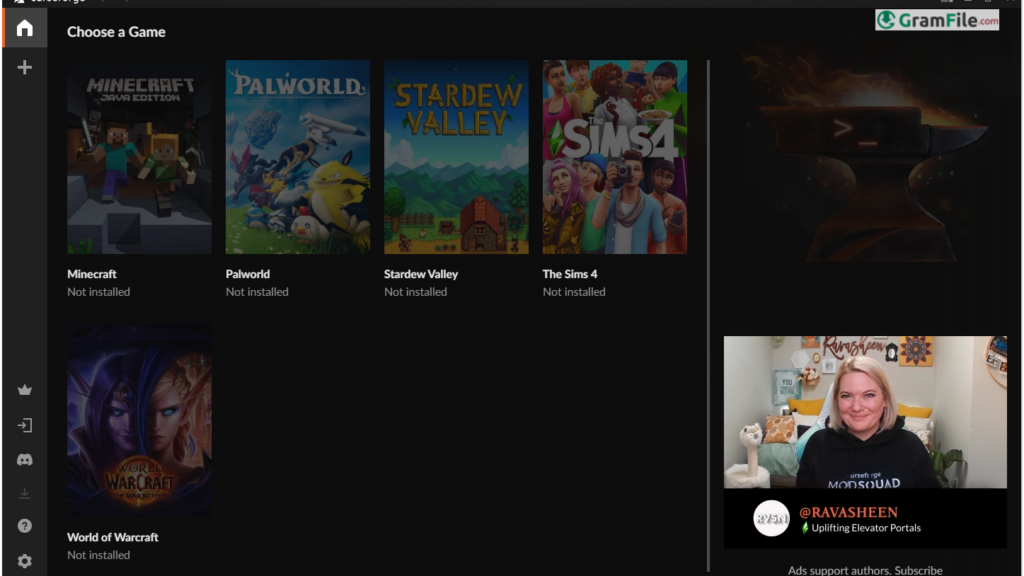This screenshot has width=1024, height=576.
Task: Click the Subscribe link below the ad
Action: pos(918,571)
